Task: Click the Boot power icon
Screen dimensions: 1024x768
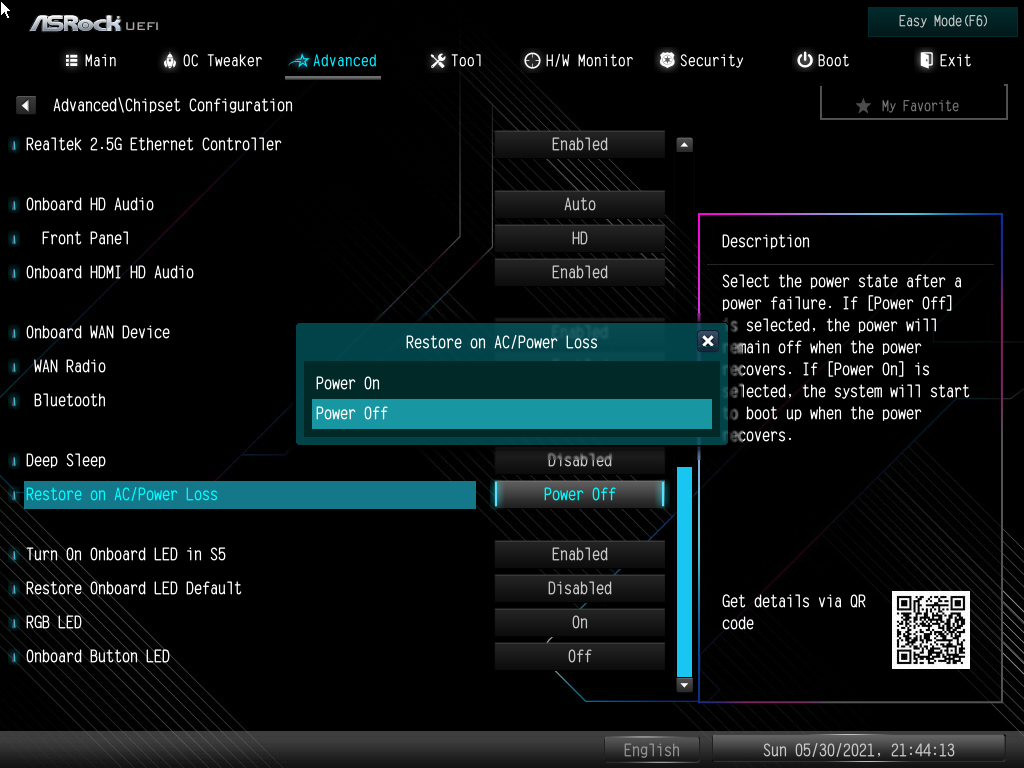Action: pyautogui.click(x=805, y=60)
